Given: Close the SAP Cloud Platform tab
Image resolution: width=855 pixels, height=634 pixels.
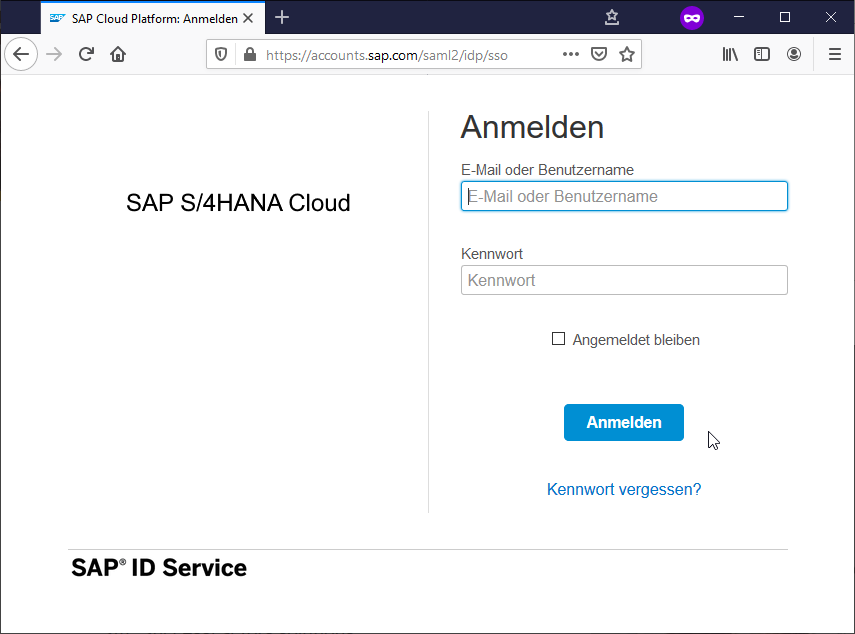Looking at the screenshot, I should pos(248,18).
